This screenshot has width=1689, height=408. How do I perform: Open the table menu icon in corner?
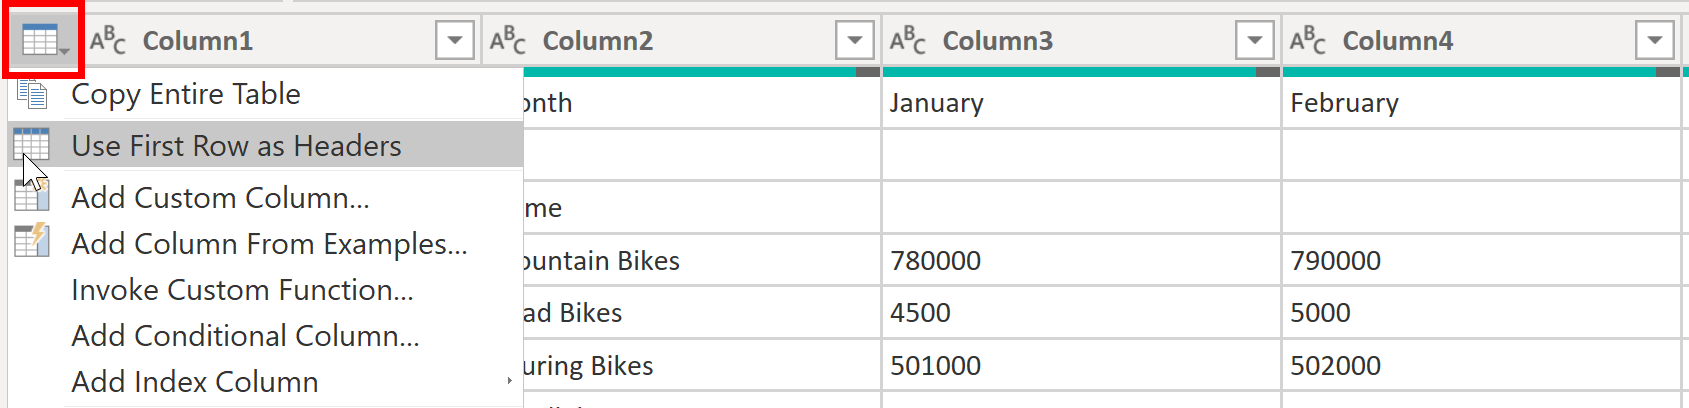[x=43, y=41]
